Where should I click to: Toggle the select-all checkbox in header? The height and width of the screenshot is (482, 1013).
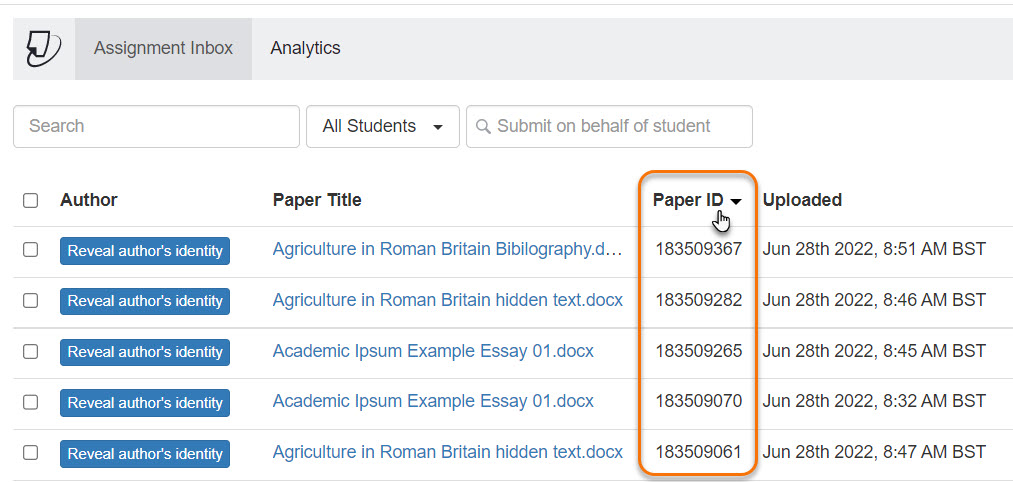pos(30,201)
